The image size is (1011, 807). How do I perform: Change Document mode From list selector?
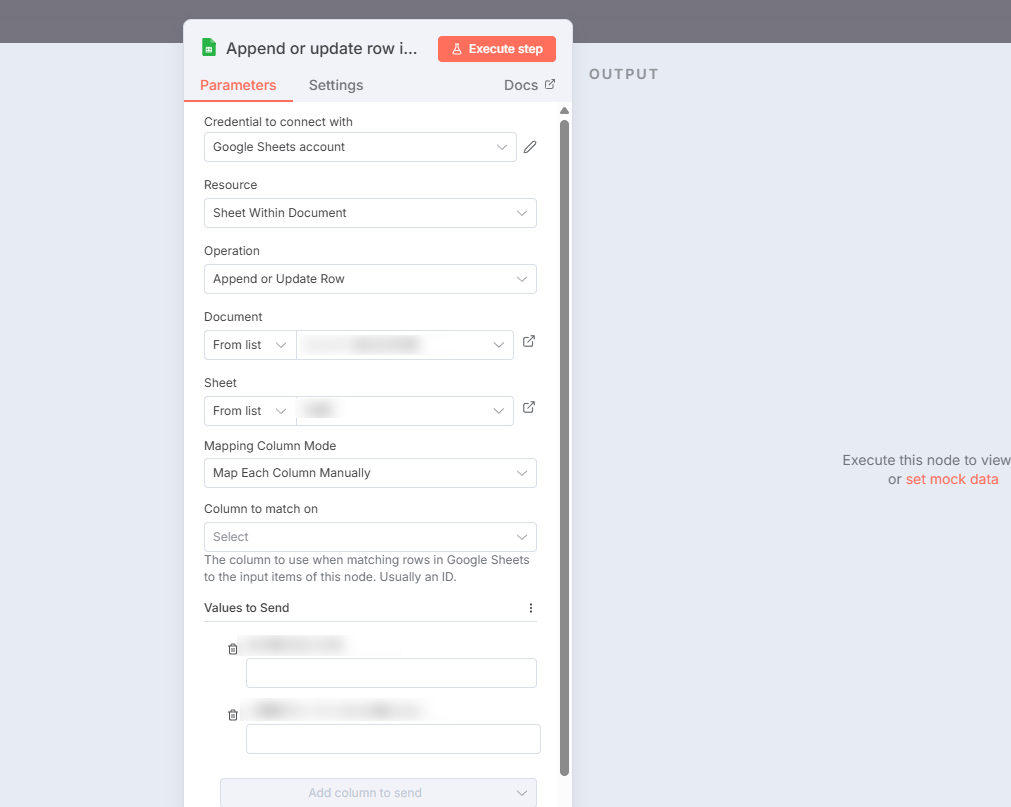tap(250, 345)
